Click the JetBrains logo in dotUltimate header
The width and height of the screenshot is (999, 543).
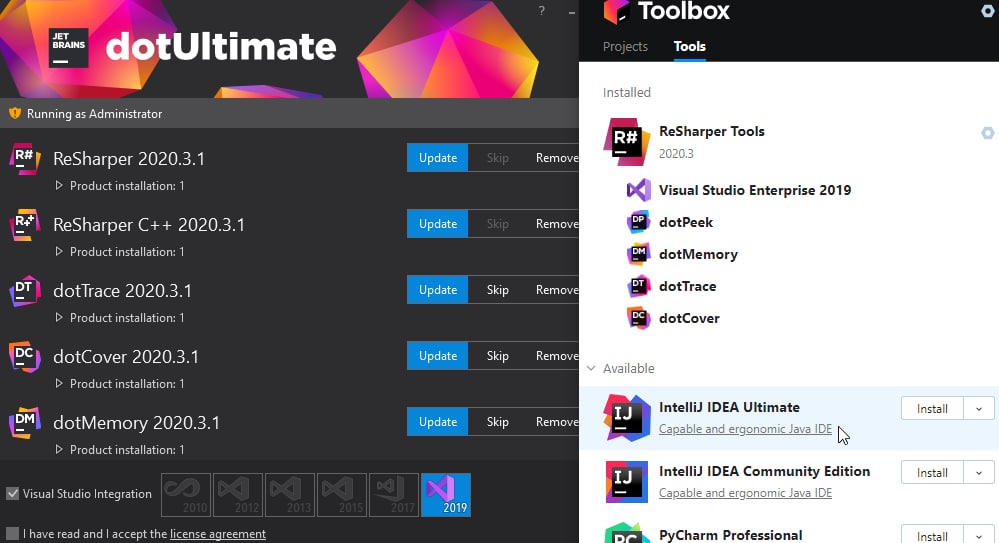point(69,48)
